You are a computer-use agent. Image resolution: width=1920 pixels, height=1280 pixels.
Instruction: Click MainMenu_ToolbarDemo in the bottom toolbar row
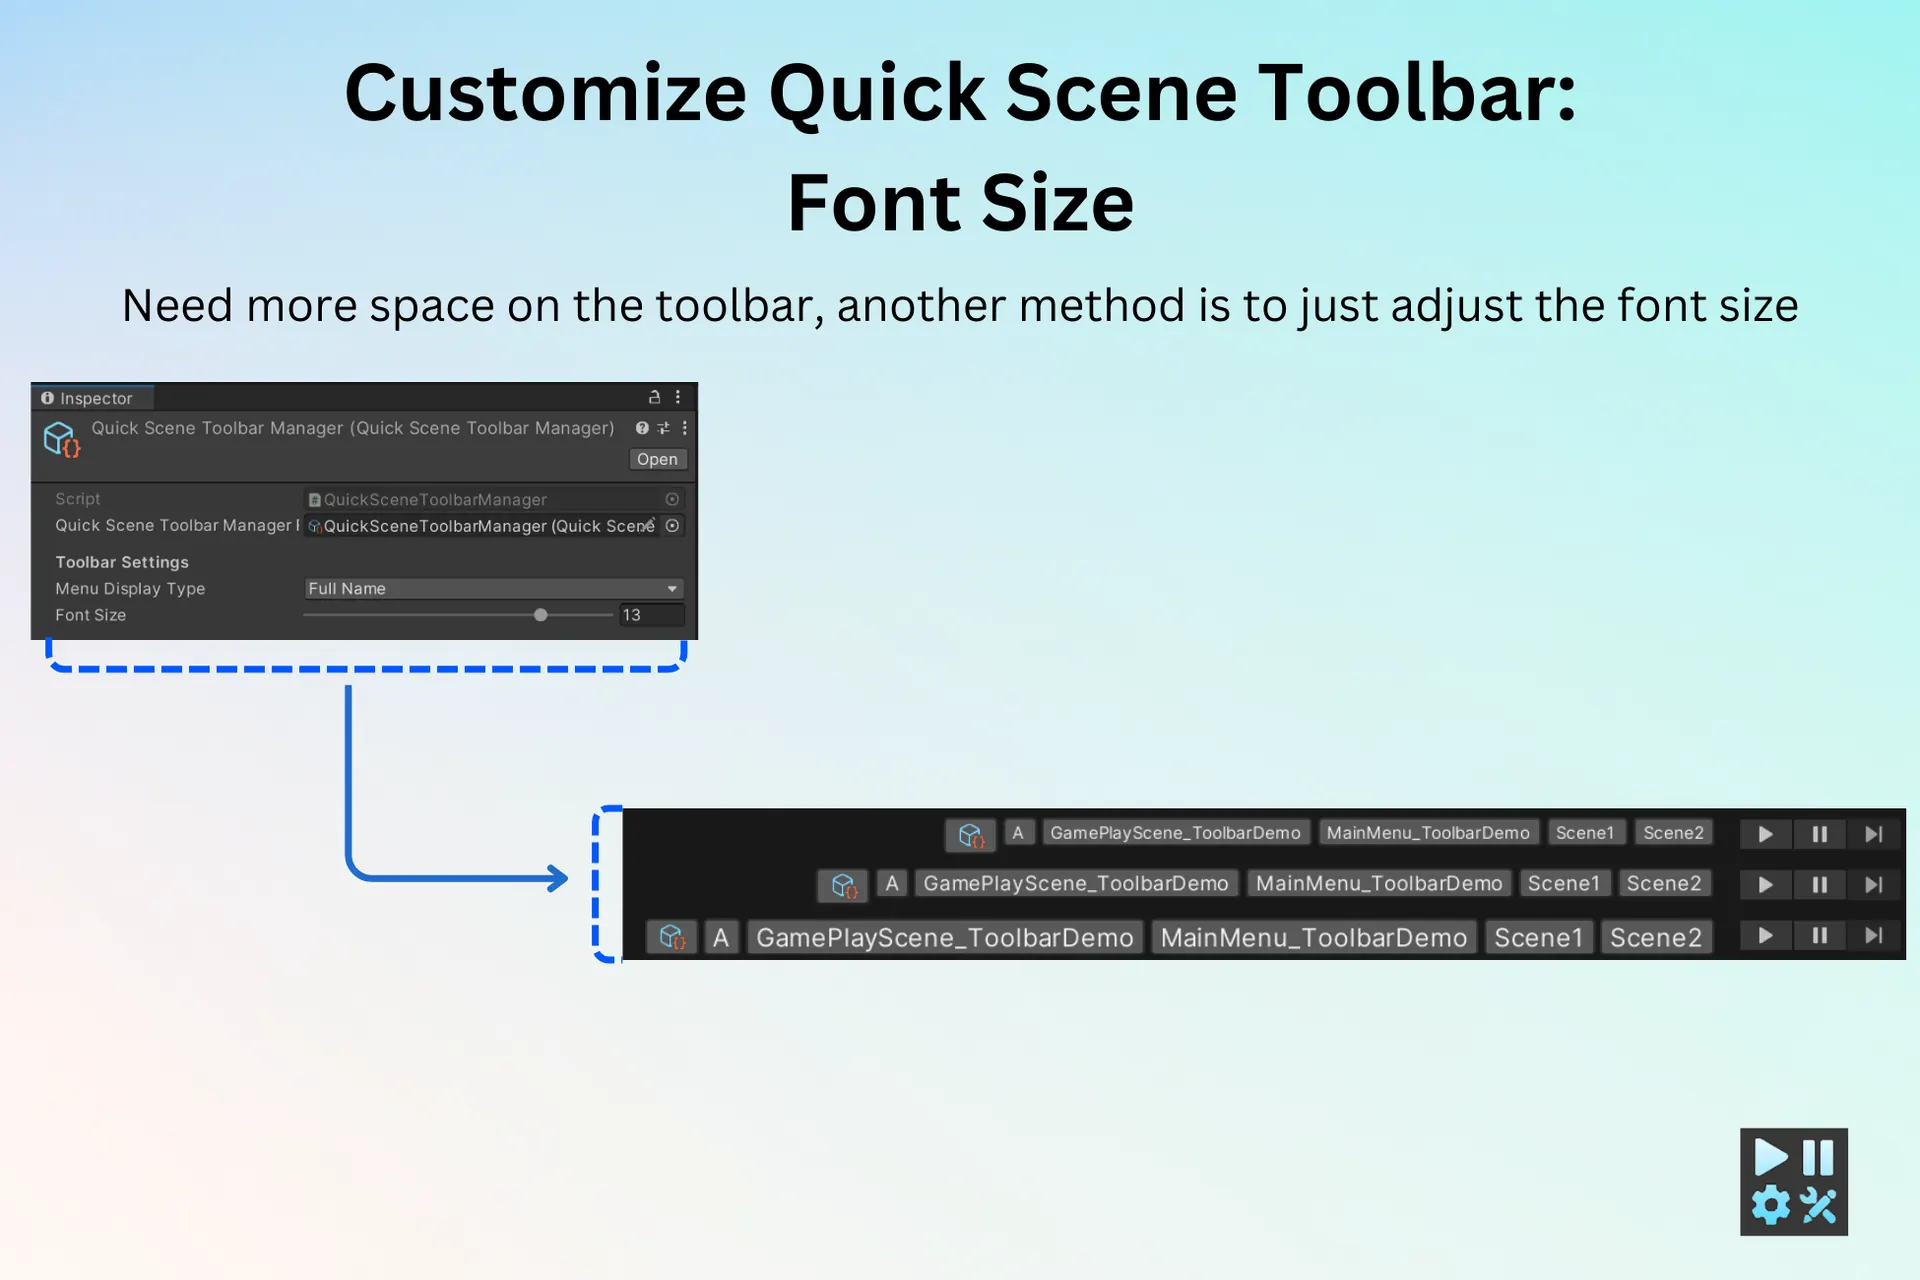[x=1314, y=938]
